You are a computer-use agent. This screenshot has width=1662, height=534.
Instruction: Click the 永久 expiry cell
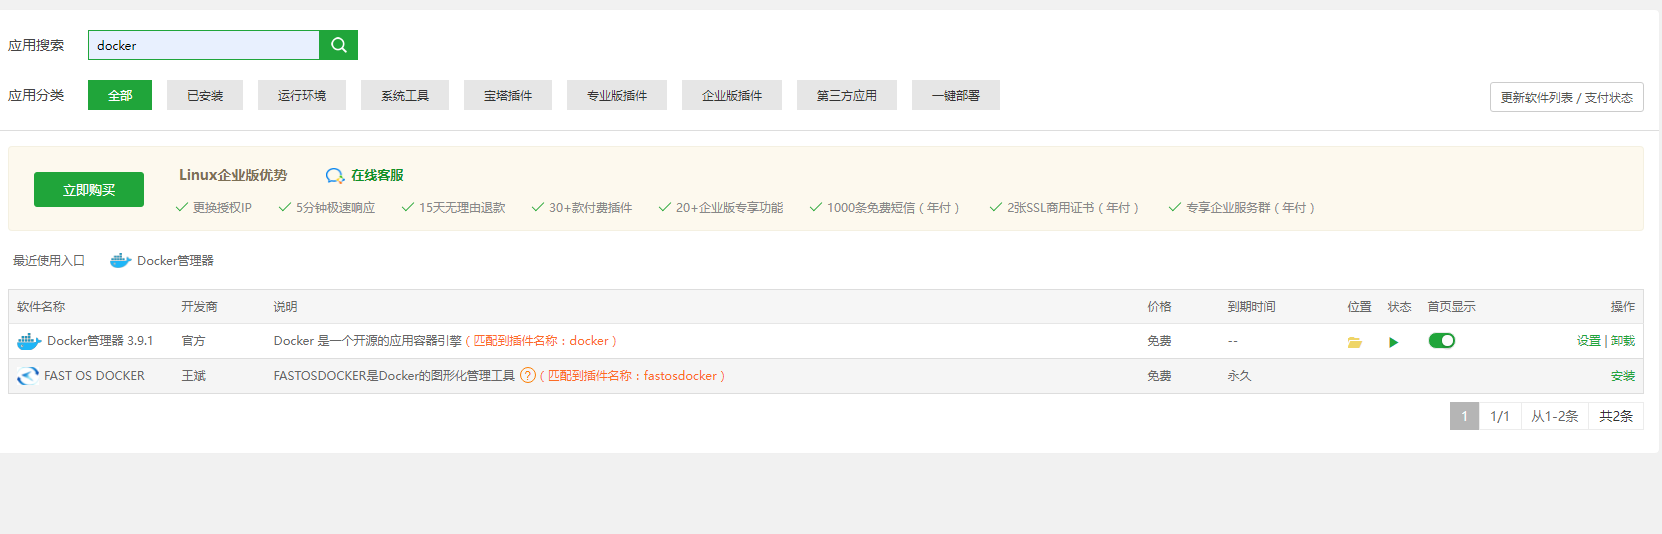1239,376
